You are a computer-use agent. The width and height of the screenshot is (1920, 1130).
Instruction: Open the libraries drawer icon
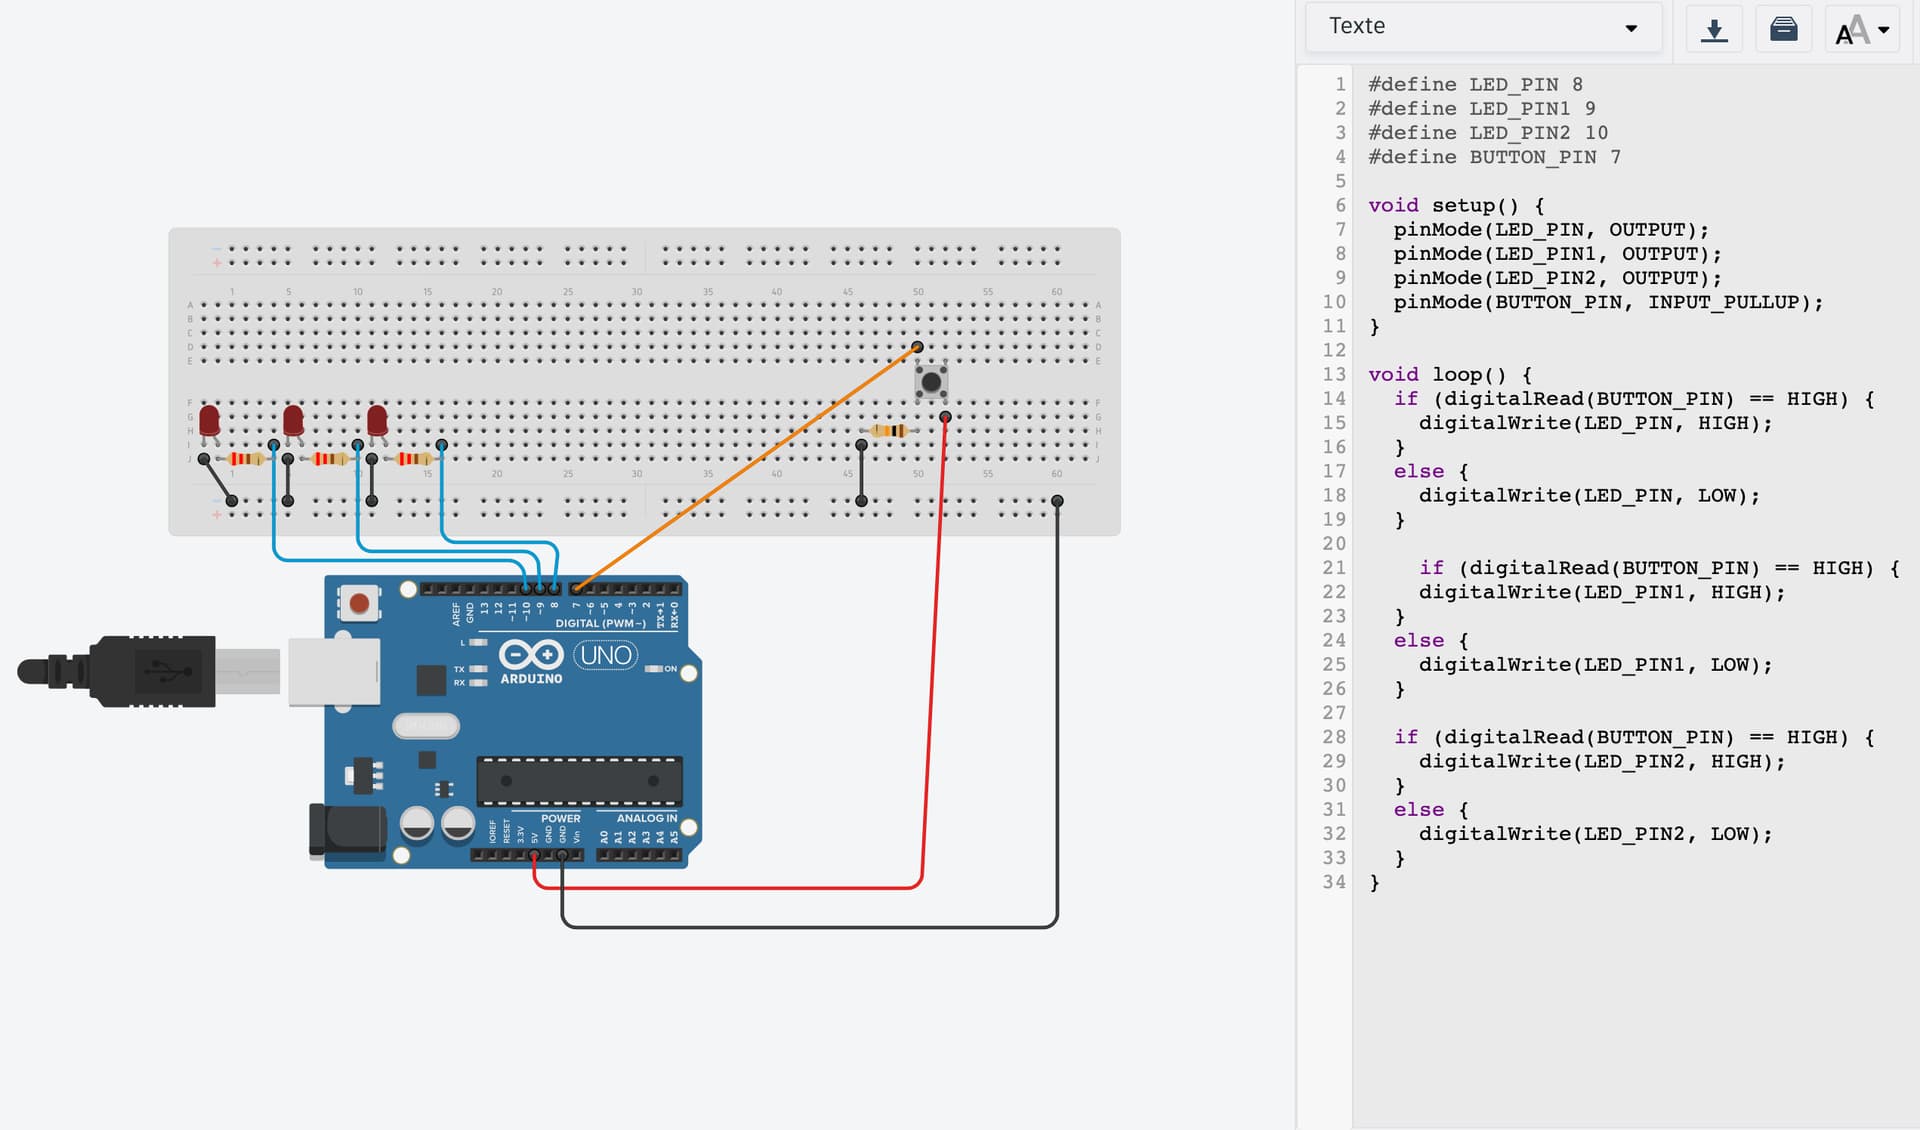point(1783,30)
